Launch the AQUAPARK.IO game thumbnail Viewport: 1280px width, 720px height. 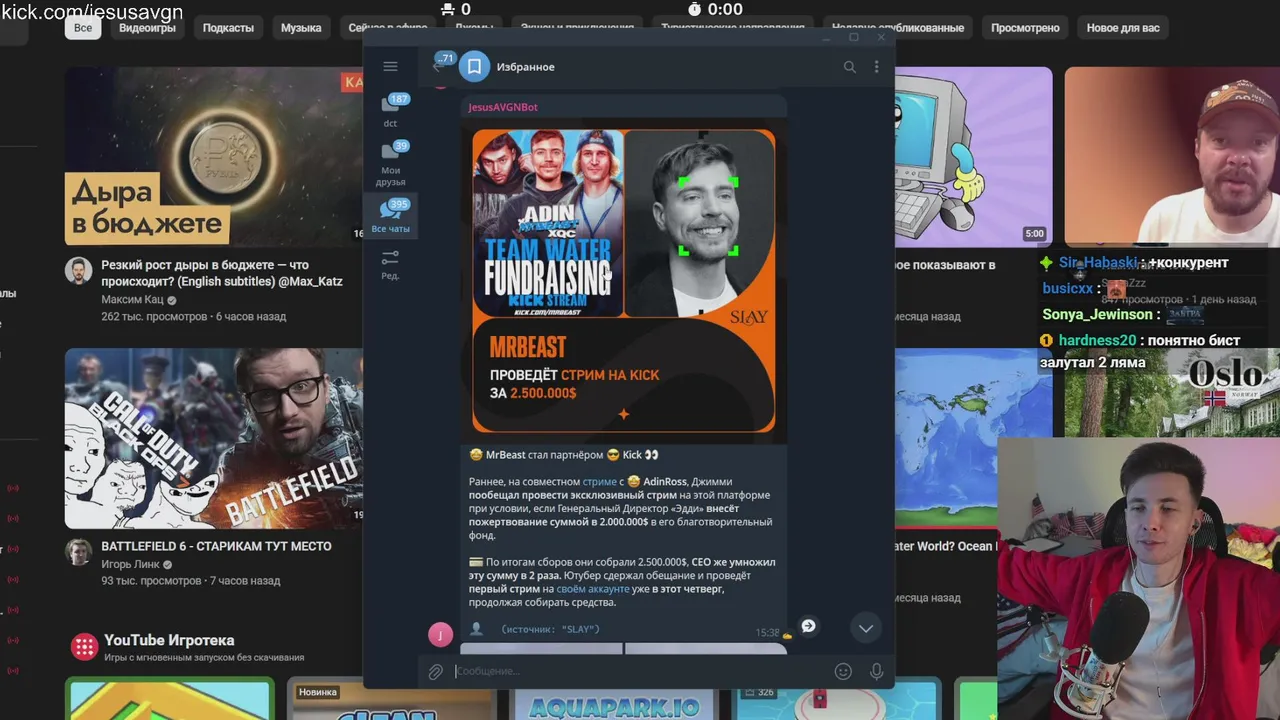tap(613, 700)
